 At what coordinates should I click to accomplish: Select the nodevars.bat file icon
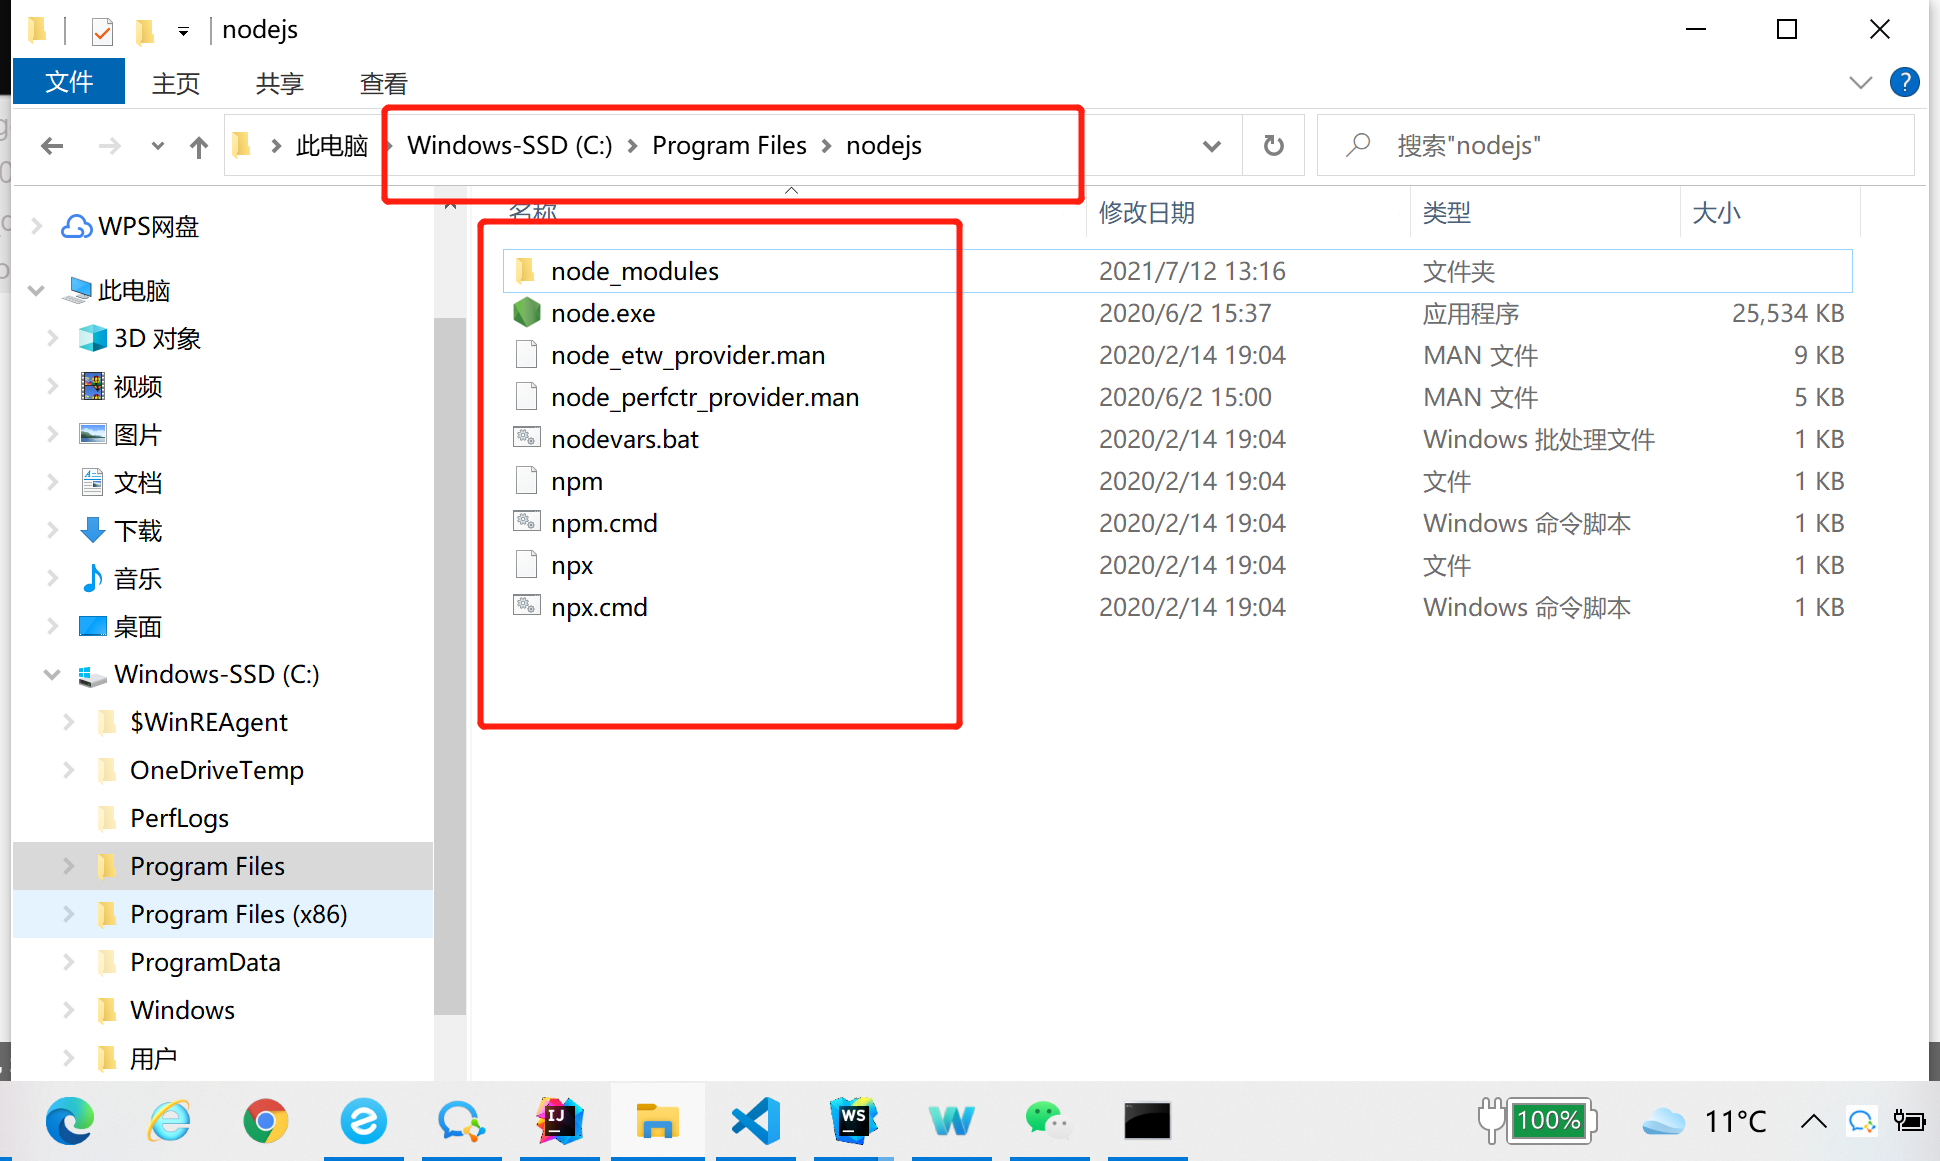[x=526, y=439]
